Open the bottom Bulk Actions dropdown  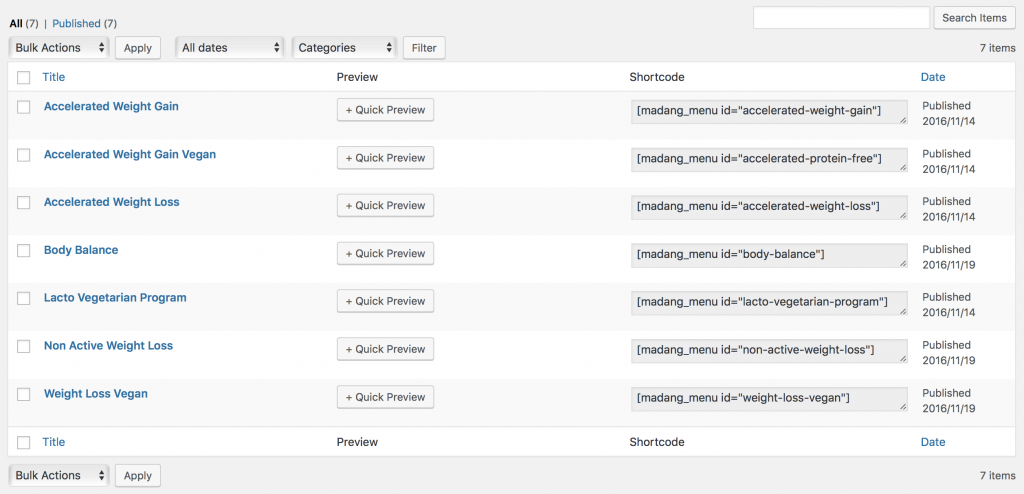[x=59, y=475]
